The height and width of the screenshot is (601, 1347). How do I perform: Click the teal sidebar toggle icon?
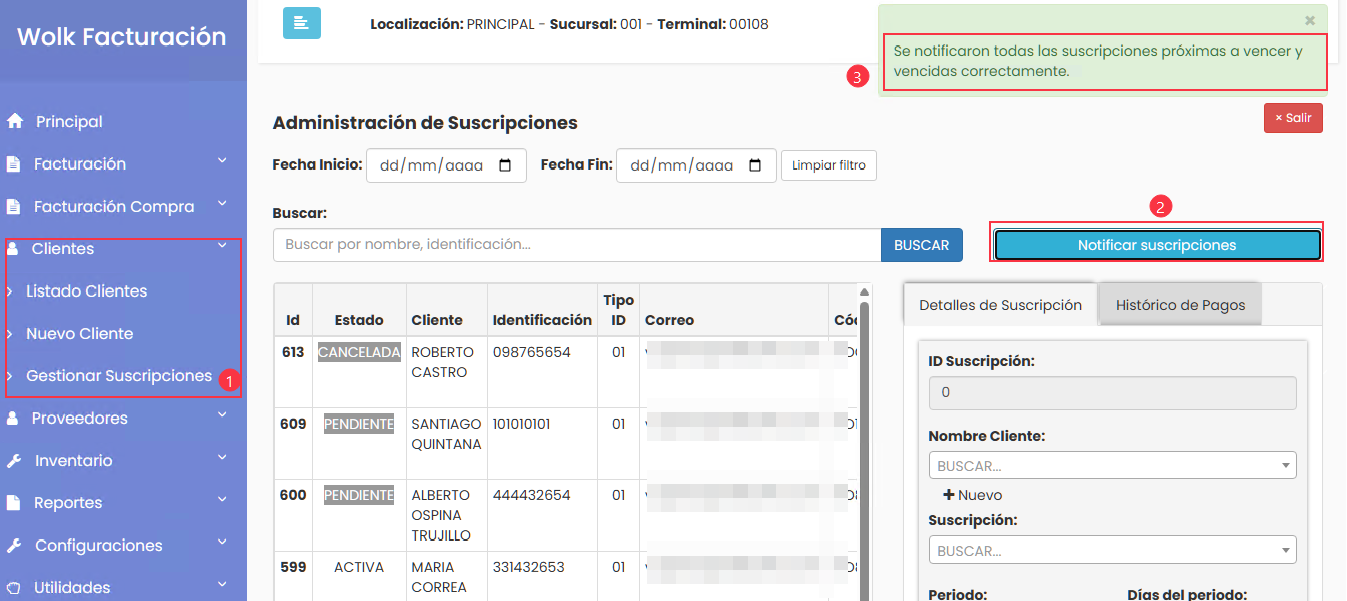pos(301,23)
